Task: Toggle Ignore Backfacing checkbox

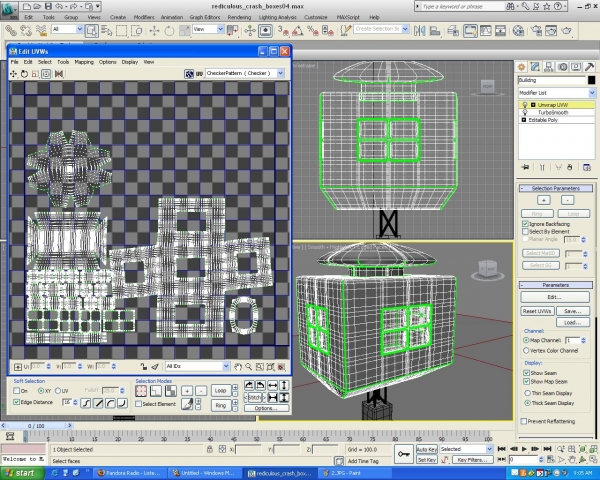Action: tap(526, 224)
